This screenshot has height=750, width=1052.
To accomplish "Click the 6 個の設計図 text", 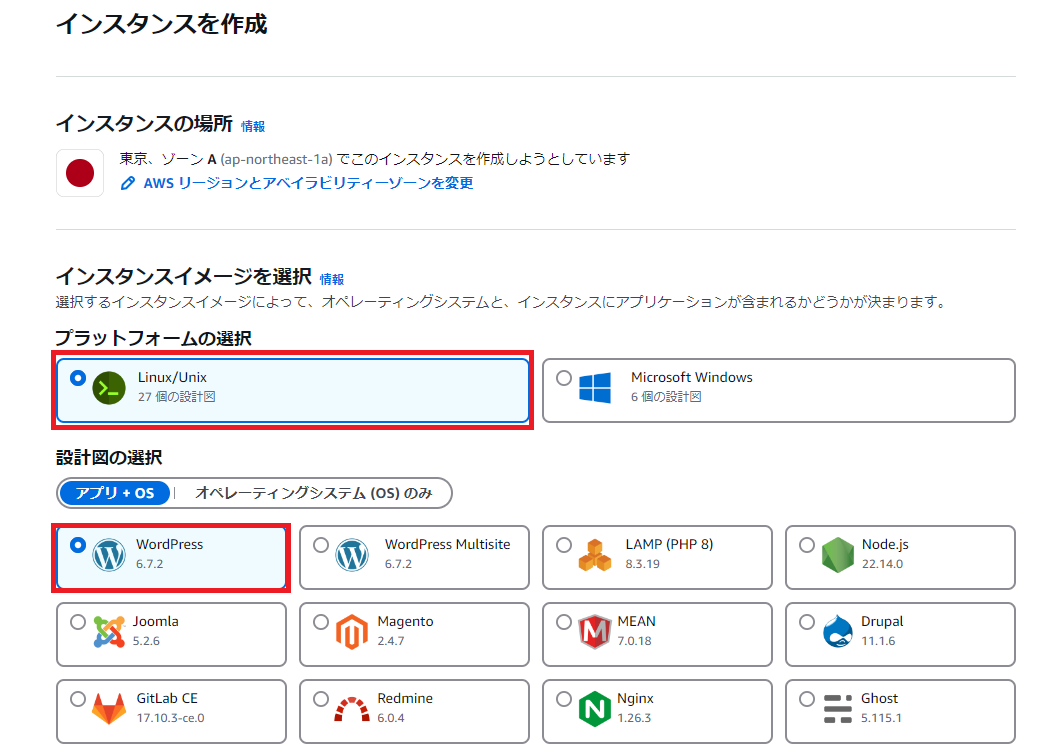I will [666, 396].
